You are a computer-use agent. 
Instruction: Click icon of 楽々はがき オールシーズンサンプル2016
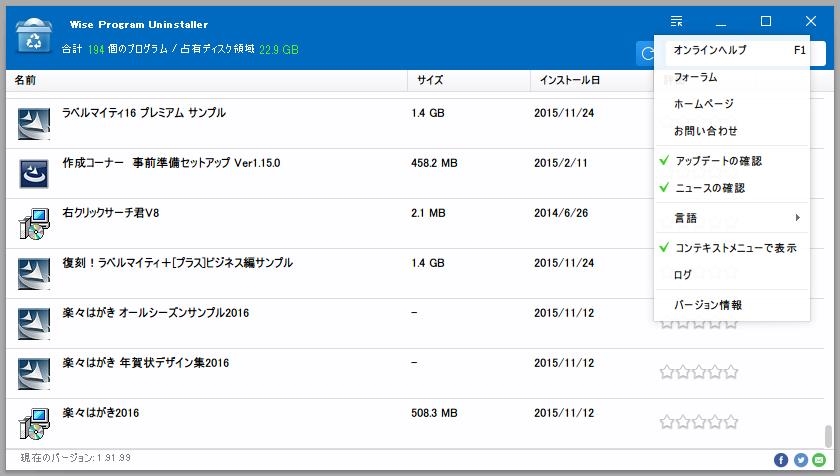click(34, 323)
